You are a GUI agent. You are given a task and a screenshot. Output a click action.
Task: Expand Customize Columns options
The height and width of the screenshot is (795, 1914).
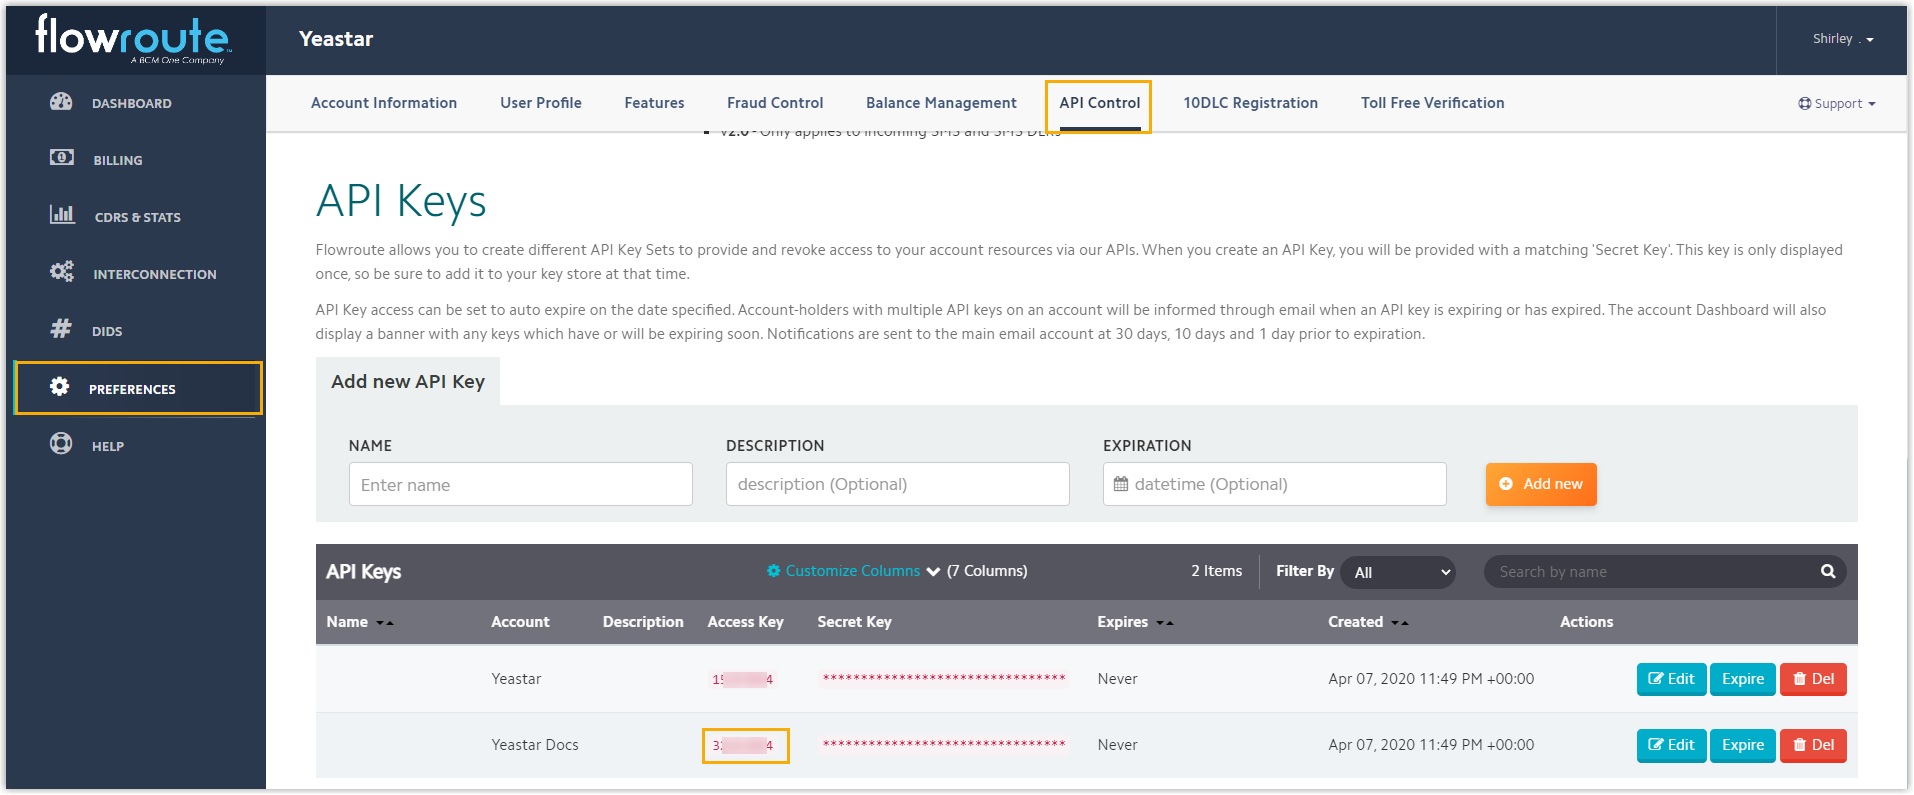tap(853, 571)
